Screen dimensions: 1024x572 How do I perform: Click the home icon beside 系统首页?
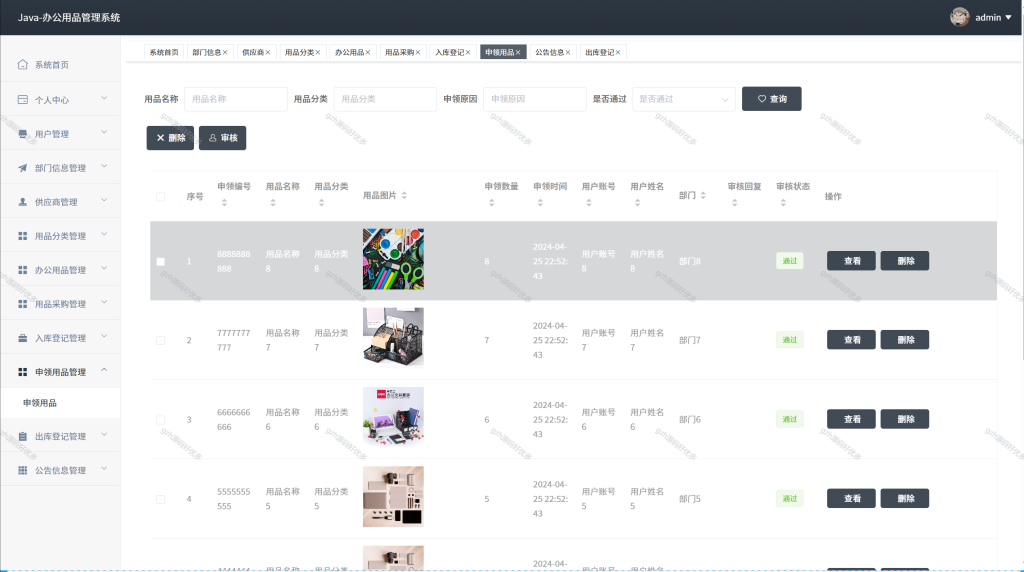[x=23, y=65]
